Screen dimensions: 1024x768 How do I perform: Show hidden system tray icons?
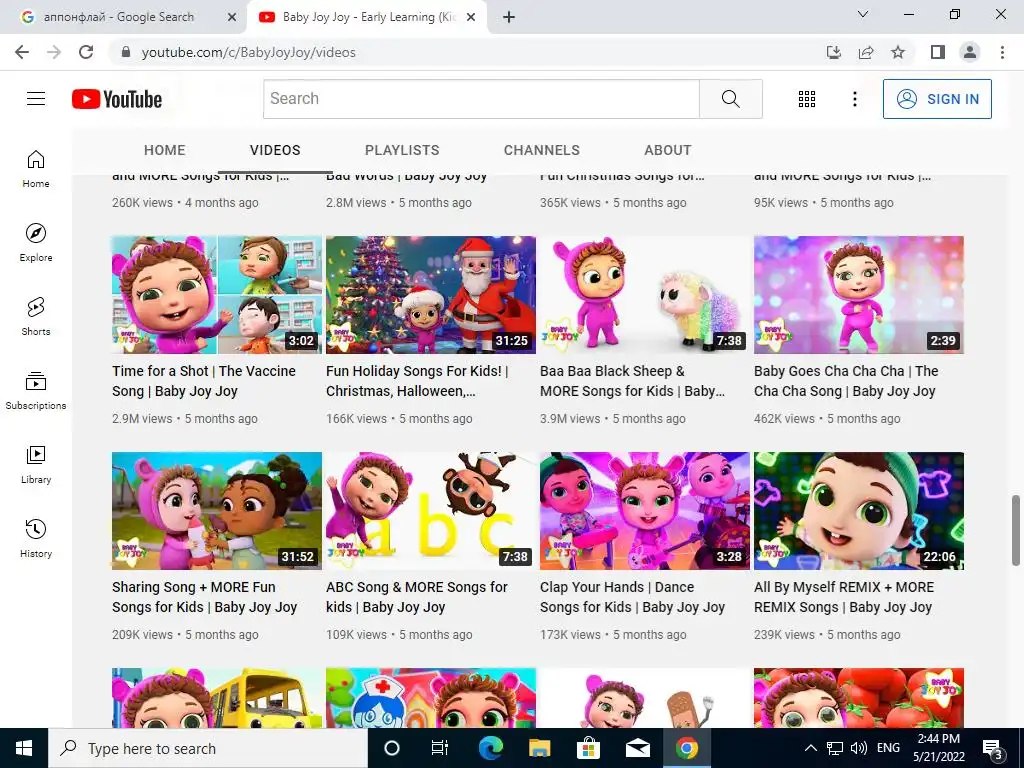point(810,748)
